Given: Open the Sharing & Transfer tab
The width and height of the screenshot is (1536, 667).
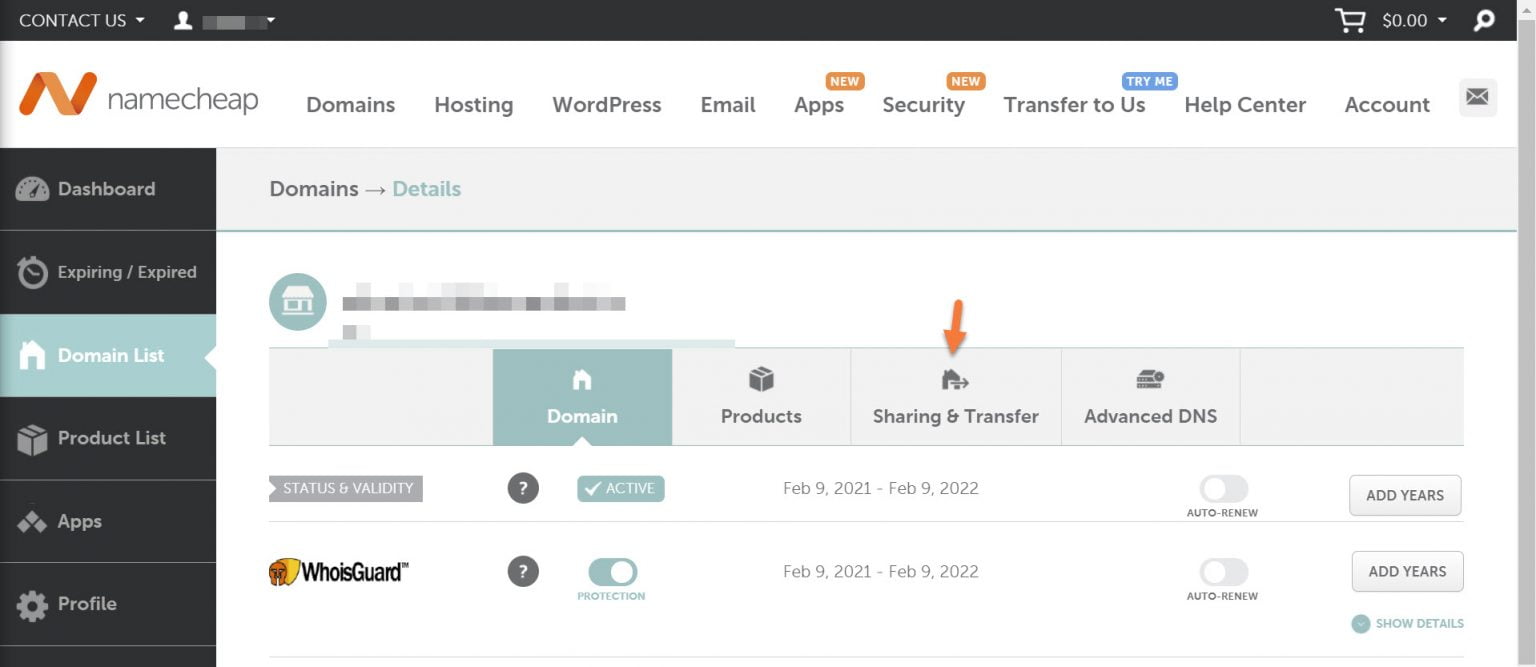Looking at the screenshot, I should pyautogui.click(x=954, y=397).
